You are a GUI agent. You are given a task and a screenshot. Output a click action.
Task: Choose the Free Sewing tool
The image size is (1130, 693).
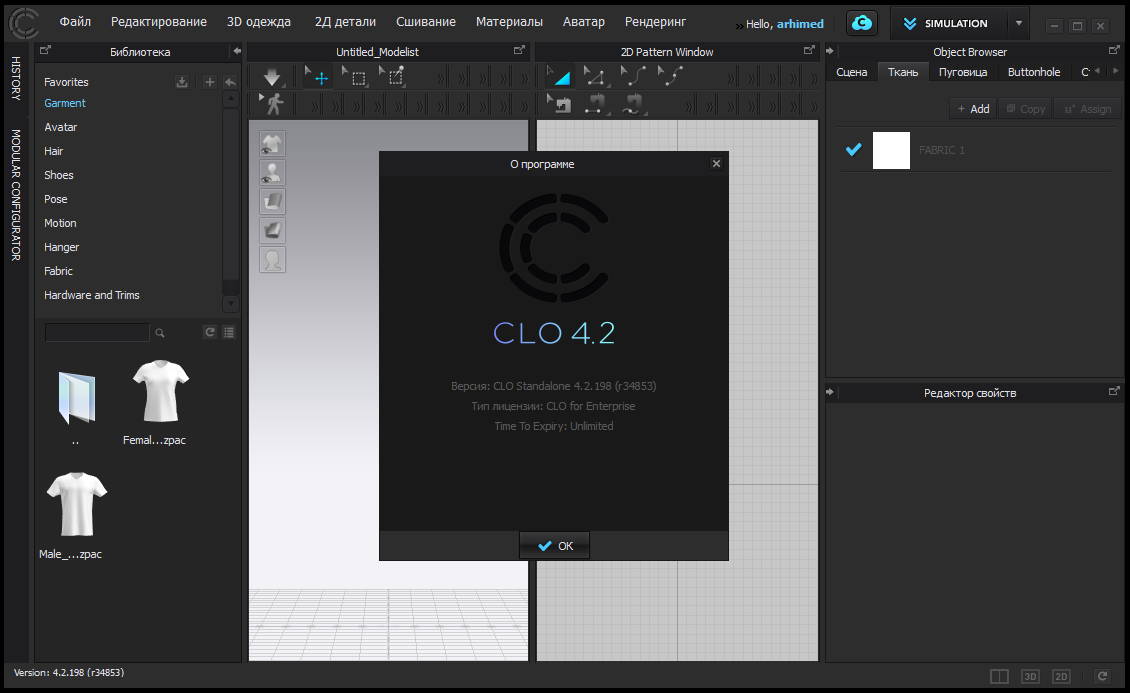(633, 104)
